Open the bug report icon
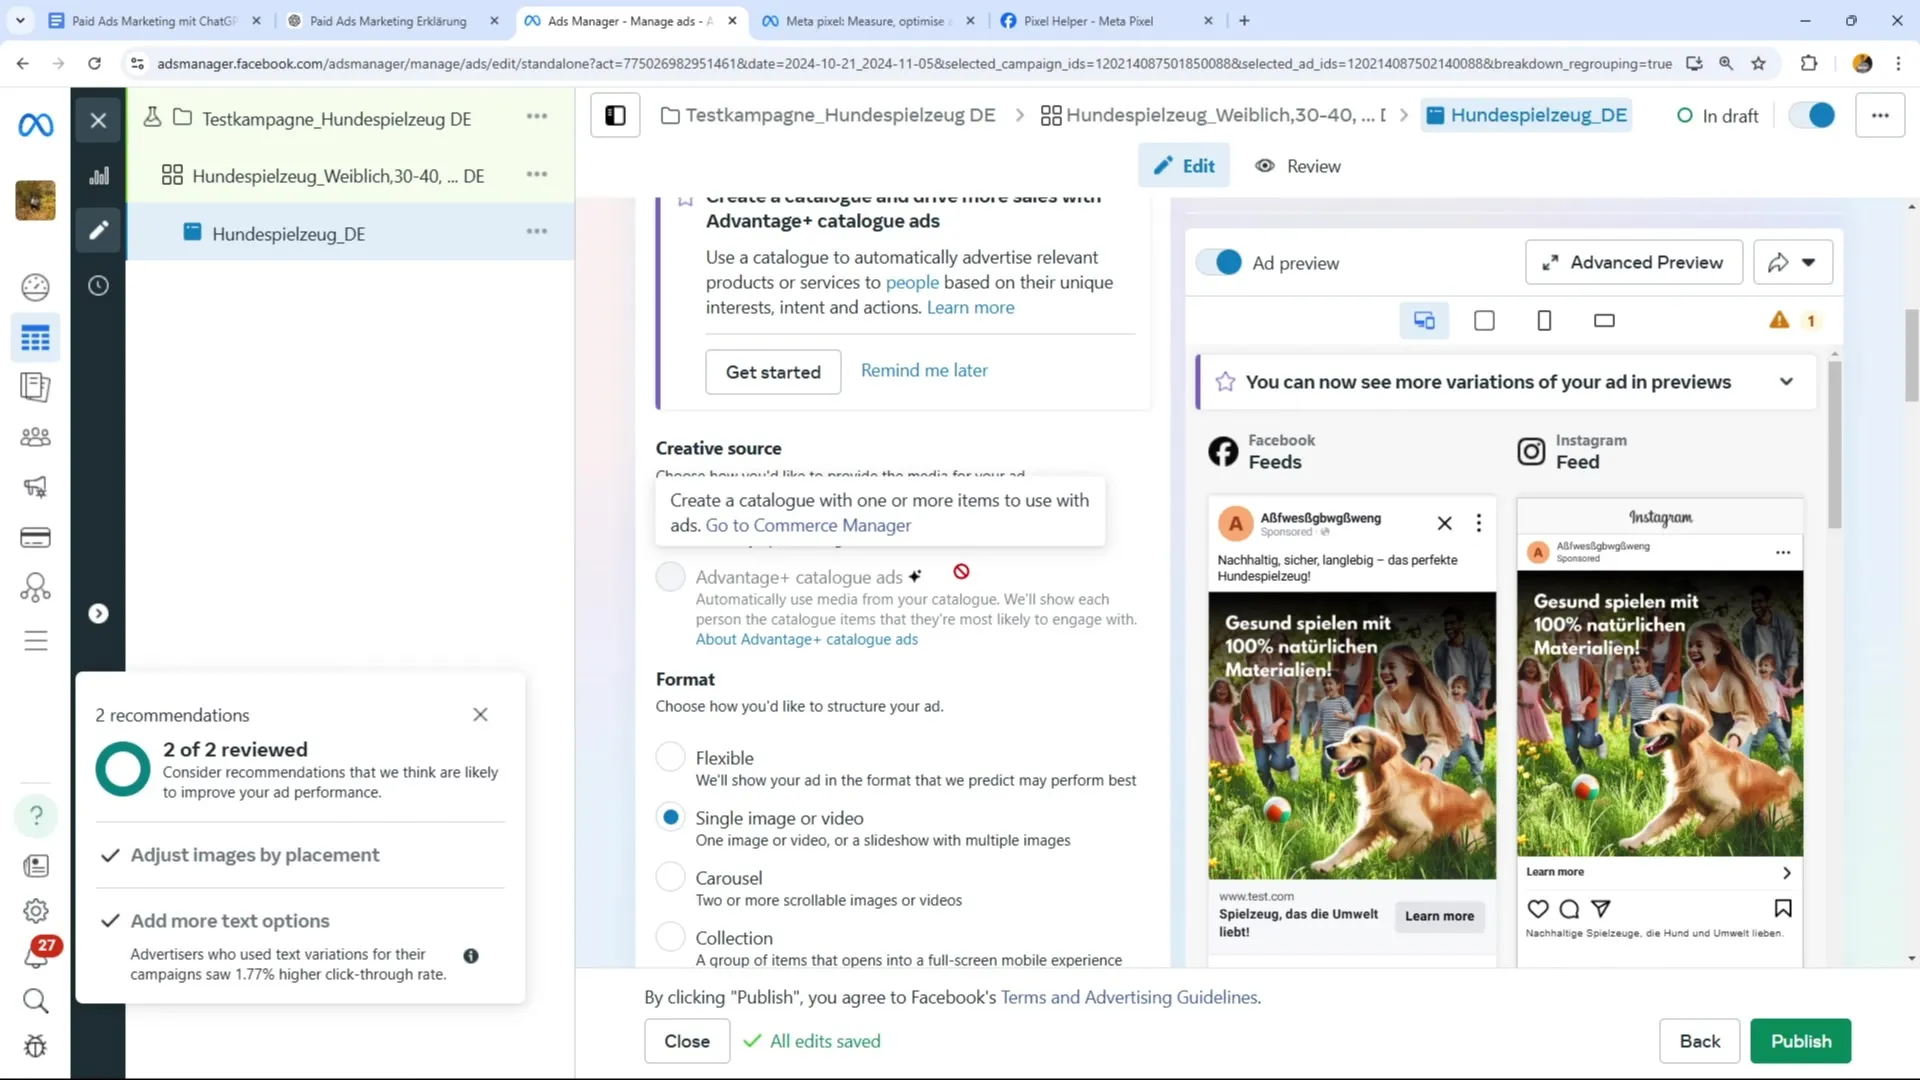 click(36, 1046)
